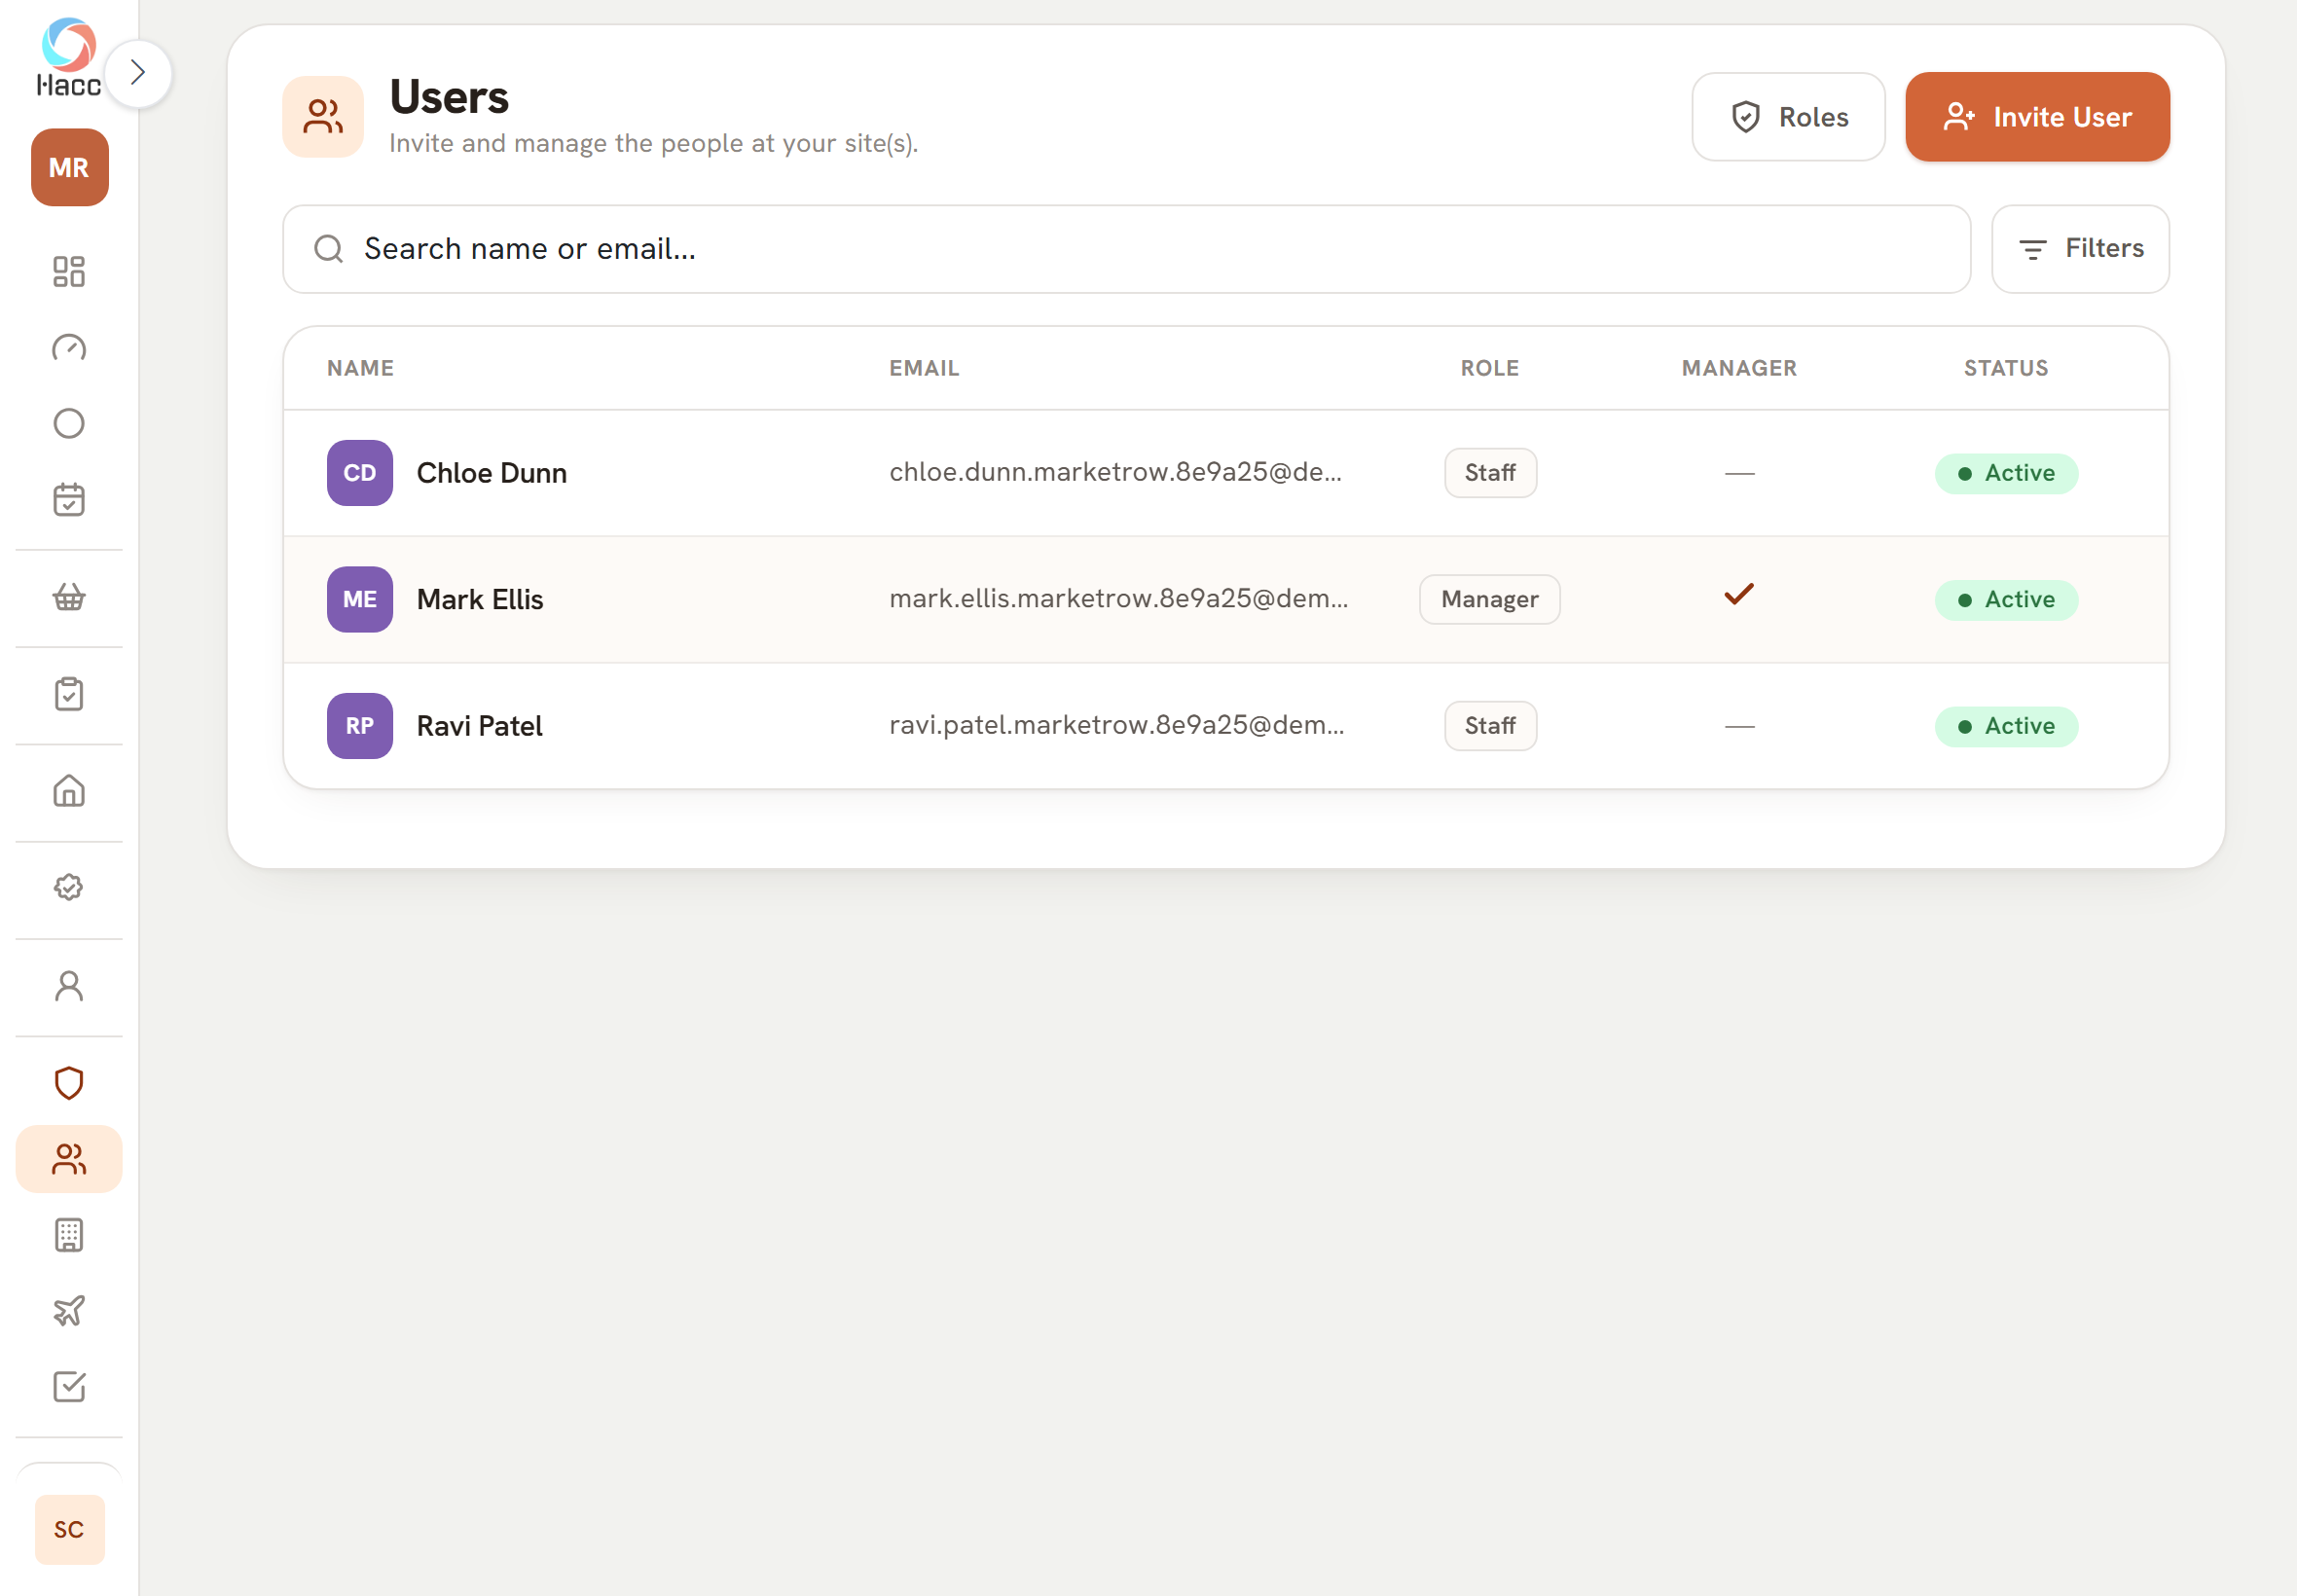Image resolution: width=2297 pixels, height=1596 pixels.
Task: Sort by the NAME column header
Action: [360, 368]
